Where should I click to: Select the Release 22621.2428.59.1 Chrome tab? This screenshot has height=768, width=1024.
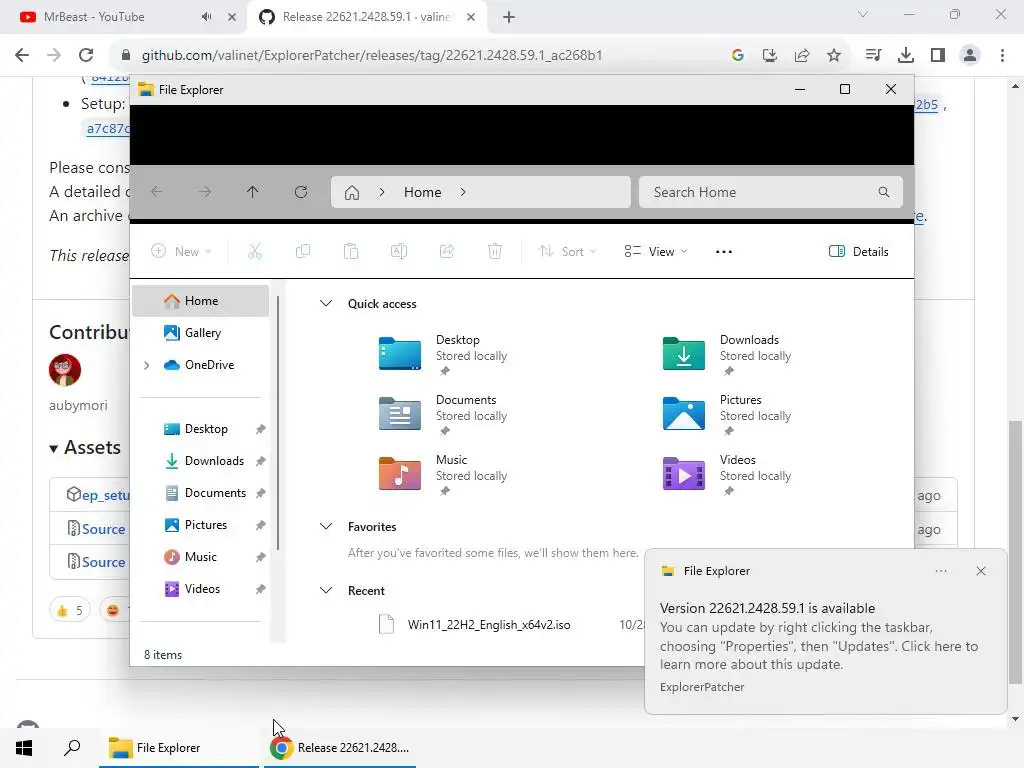click(x=366, y=17)
